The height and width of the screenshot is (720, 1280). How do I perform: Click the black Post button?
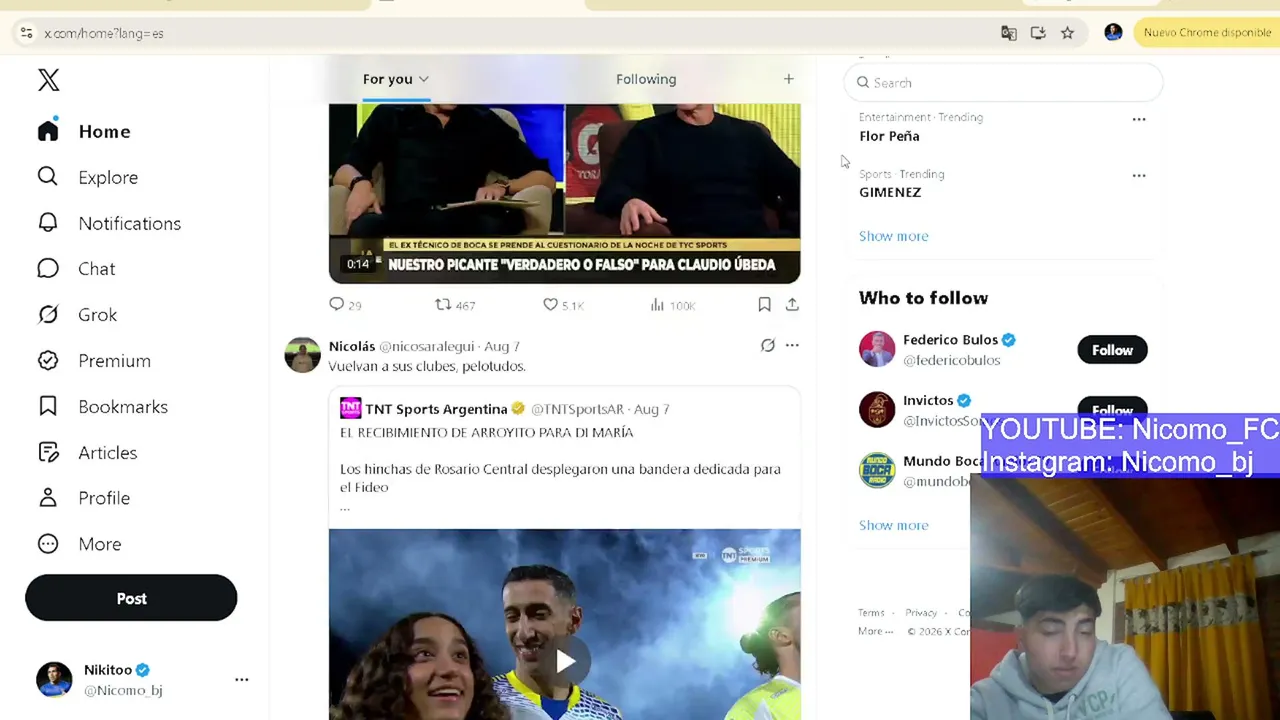[x=131, y=598]
